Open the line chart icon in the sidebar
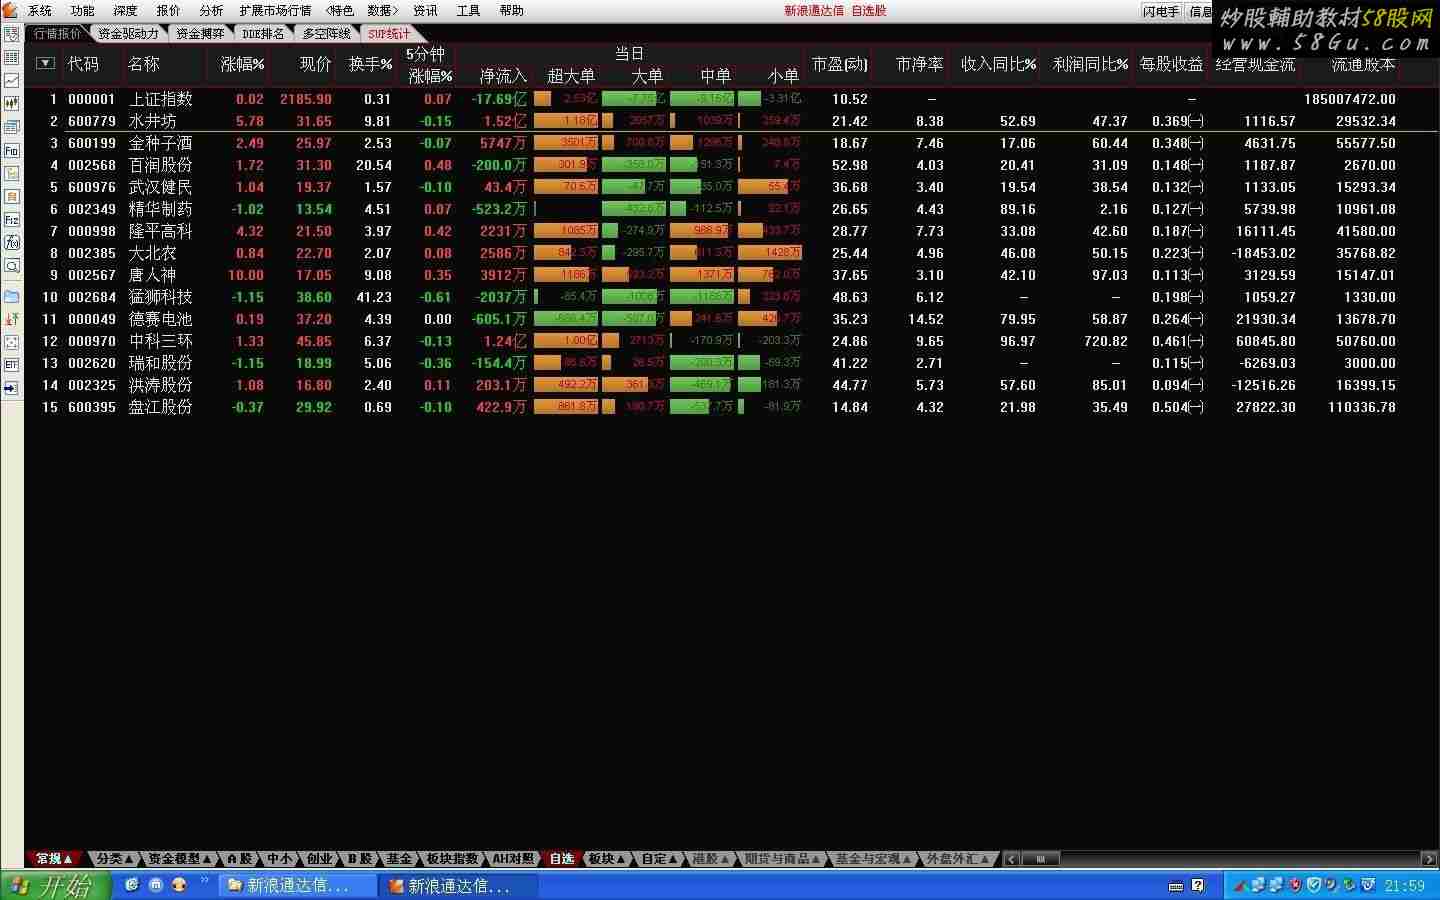The image size is (1440, 900). point(12,80)
